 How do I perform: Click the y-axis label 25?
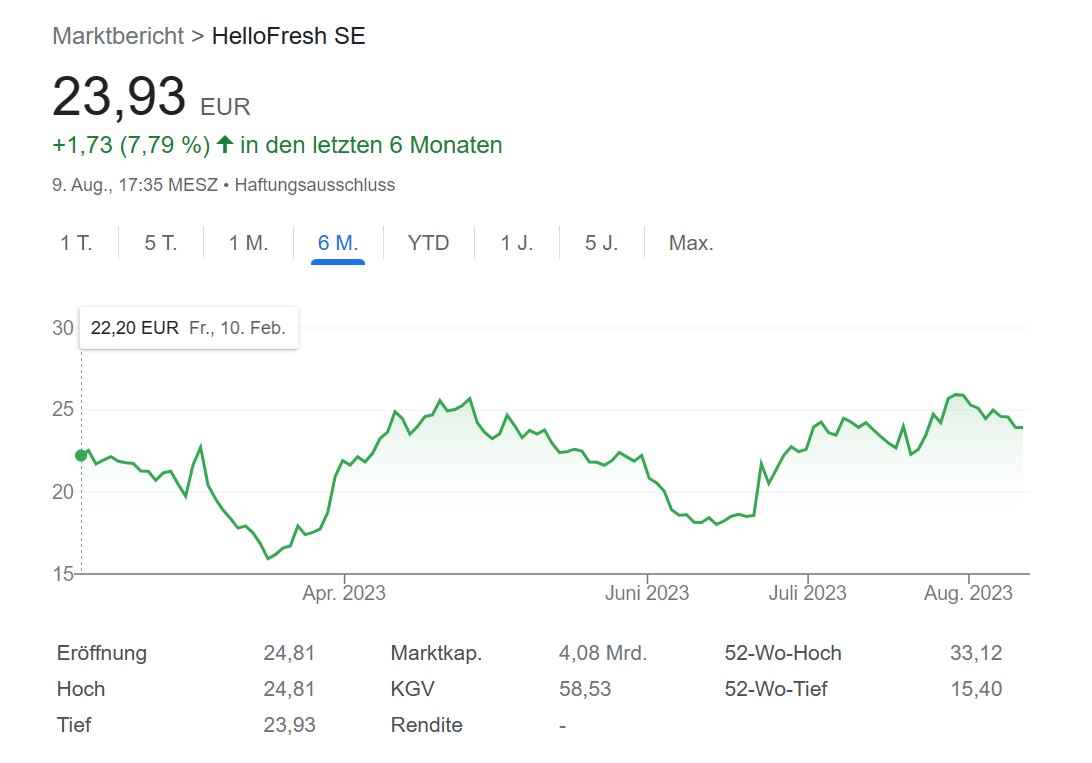coord(63,409)
